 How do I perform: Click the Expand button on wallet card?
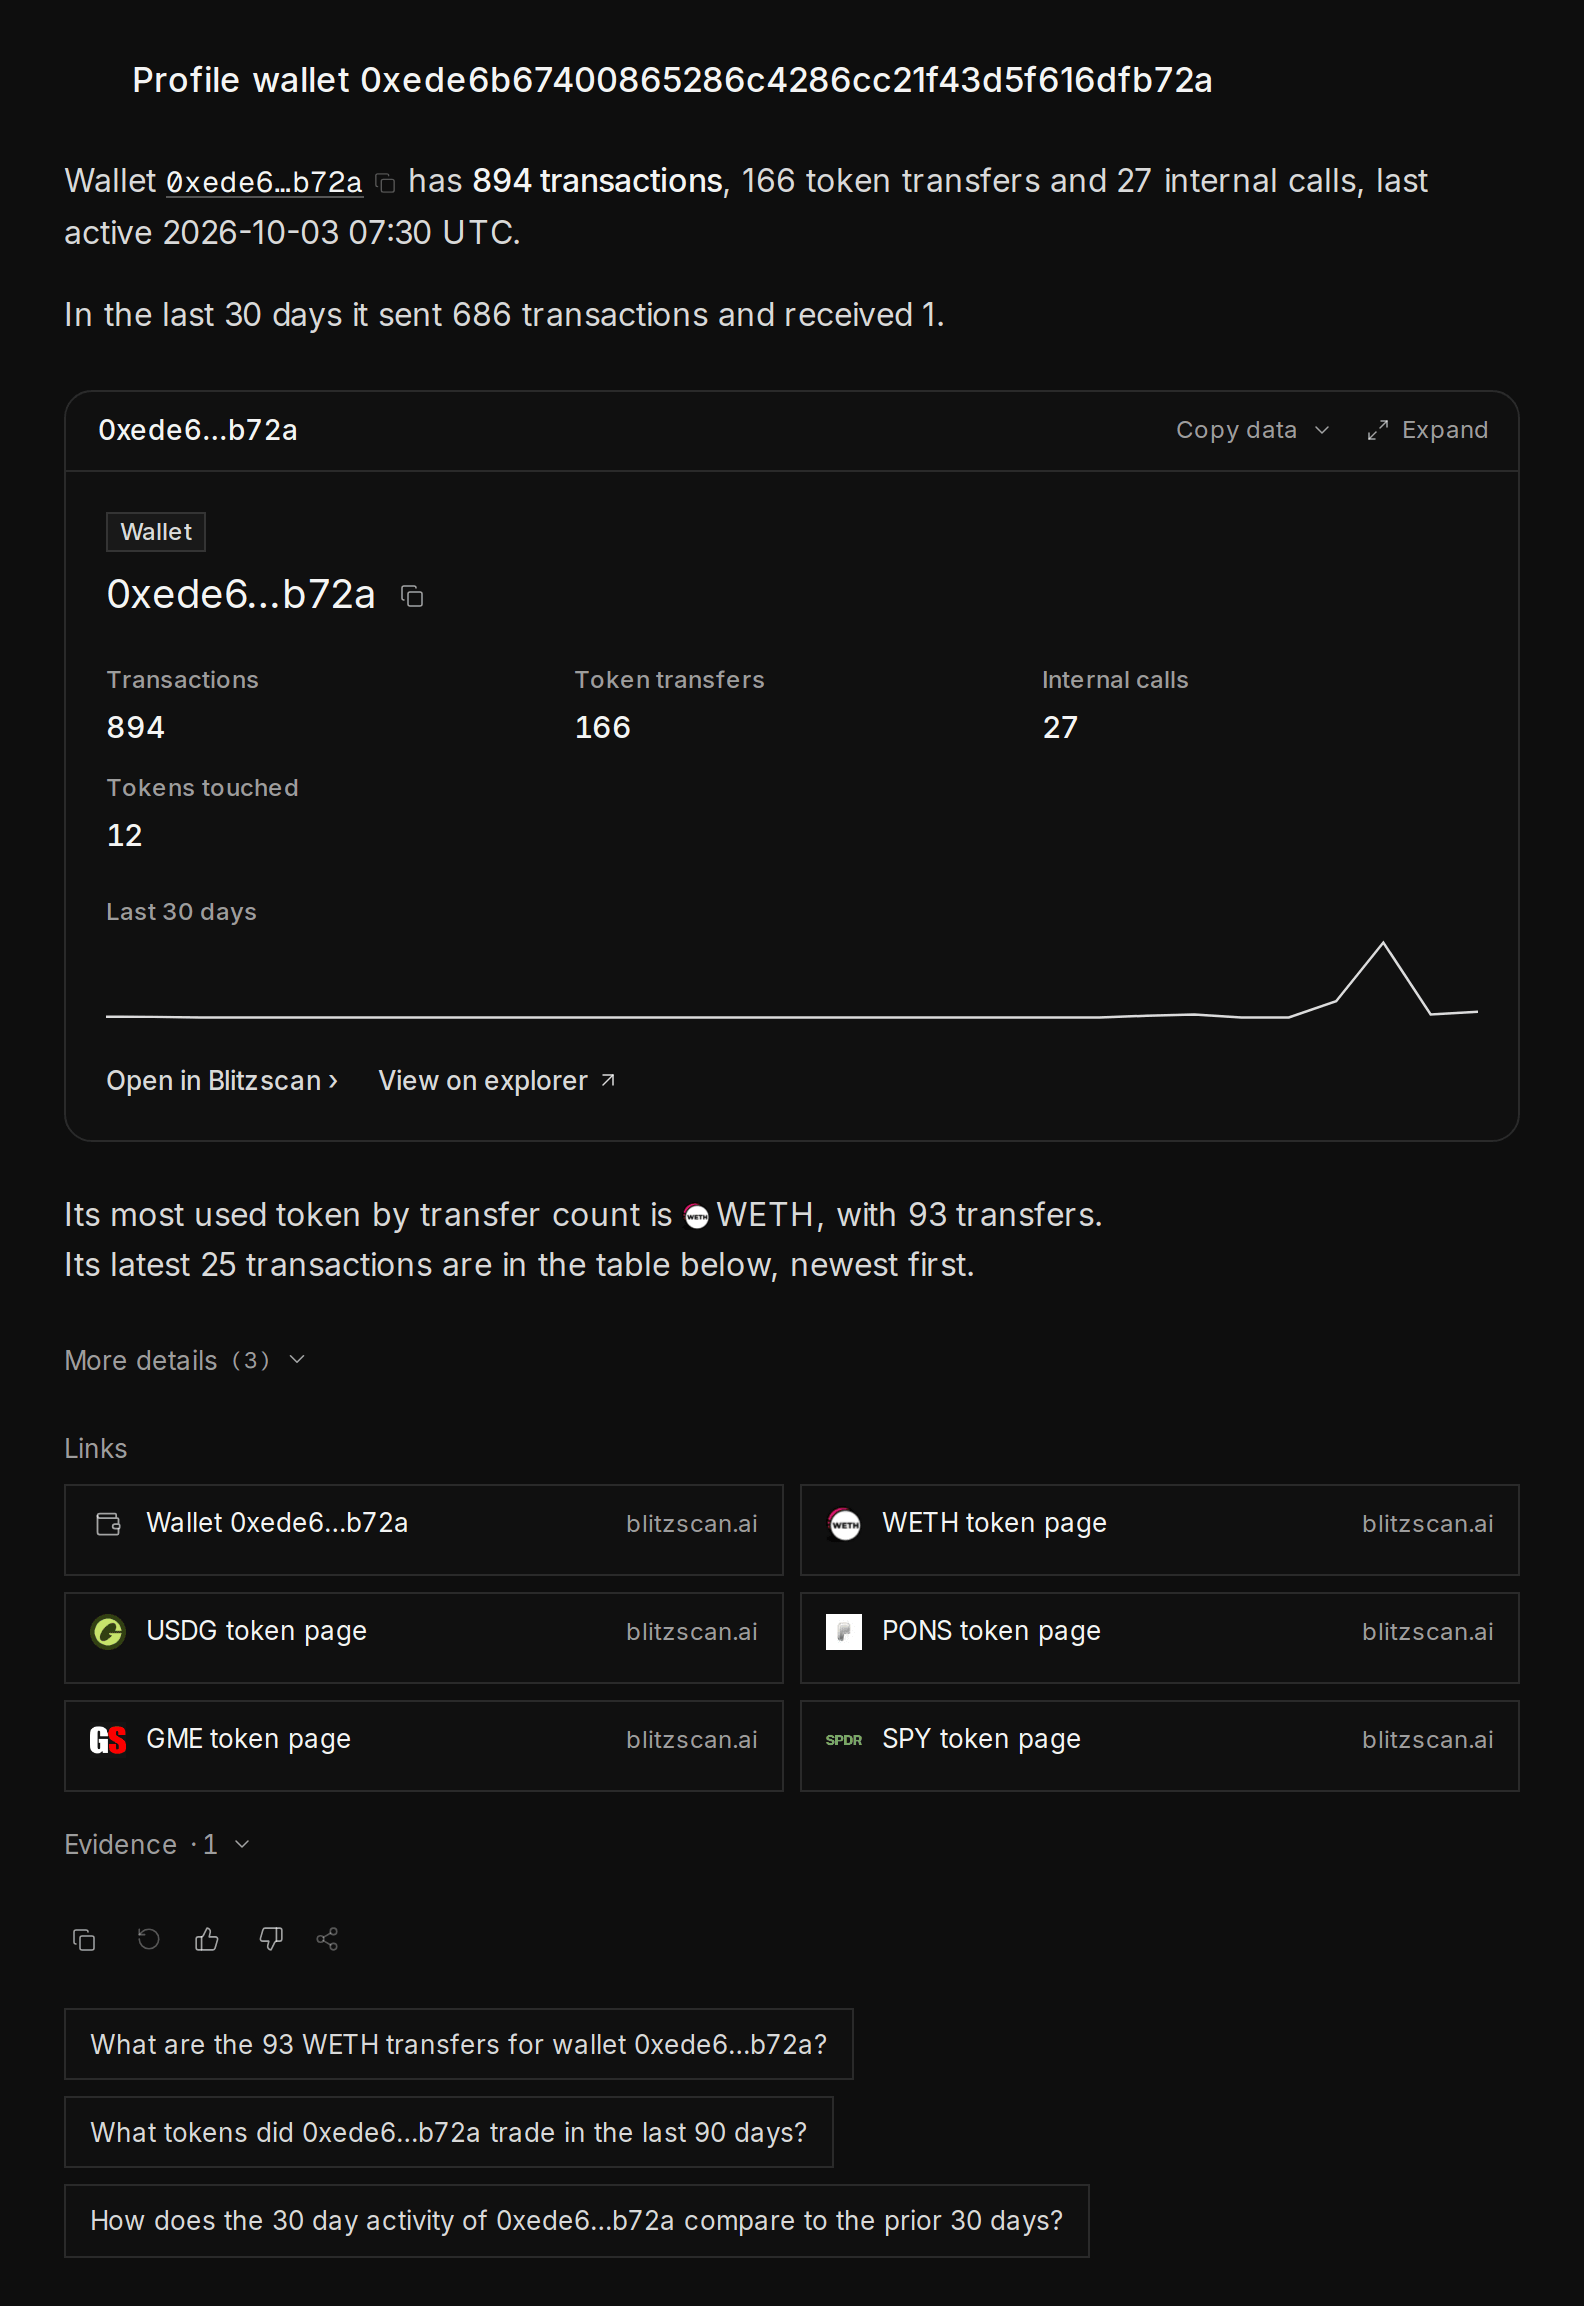pyautogui.click(x=1427, y=430)
